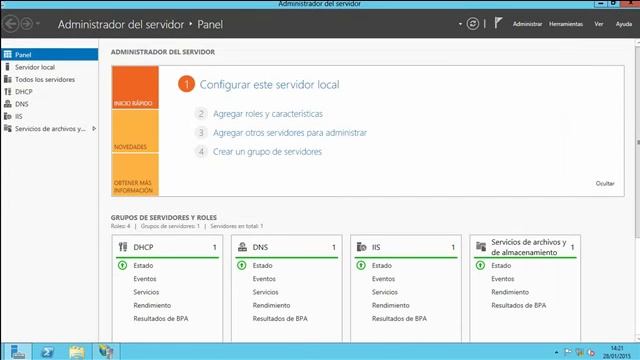Click Crear un grupo de servidores

pos(267,151)
